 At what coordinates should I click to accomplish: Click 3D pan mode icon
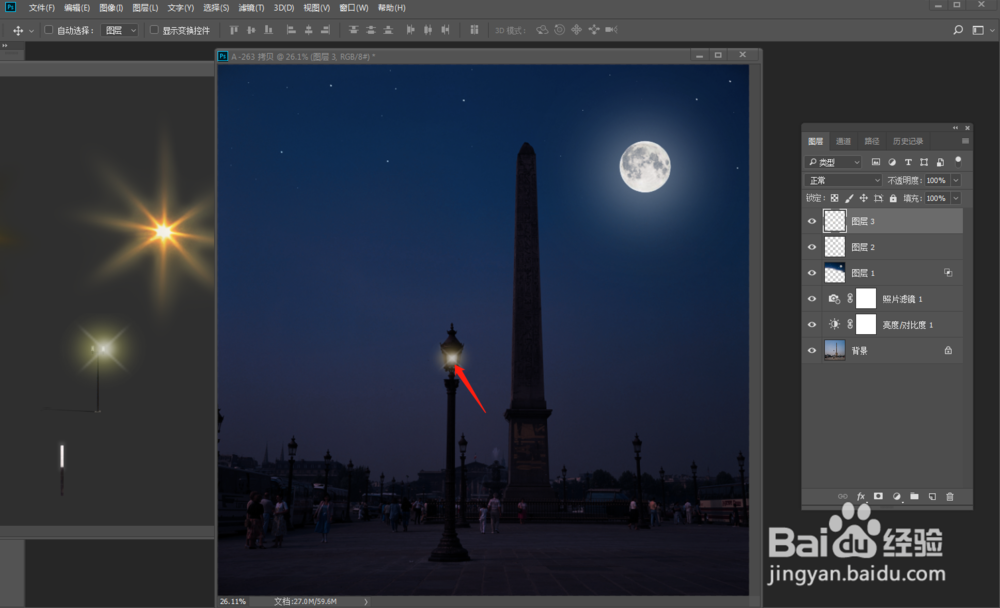[x=577, y=30]
